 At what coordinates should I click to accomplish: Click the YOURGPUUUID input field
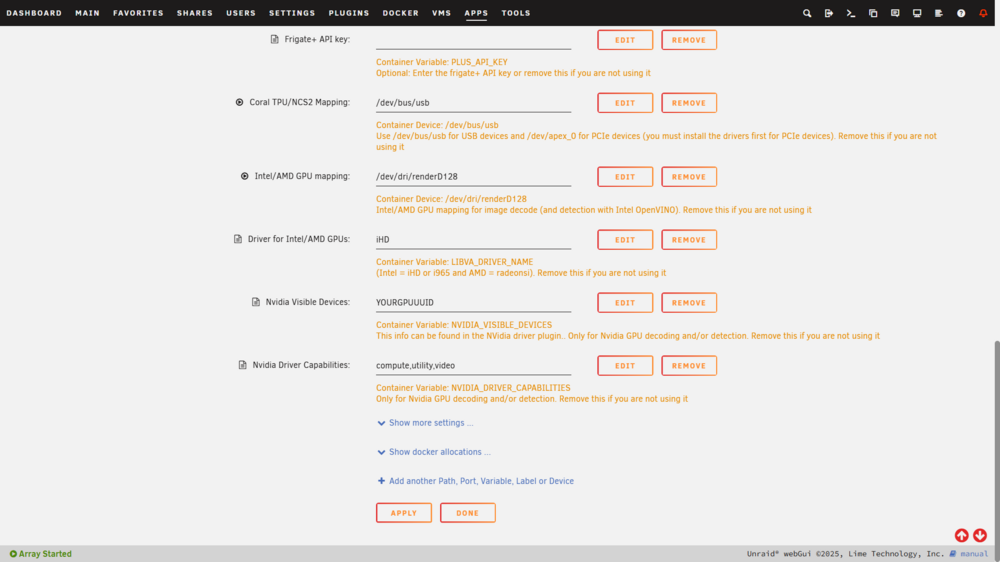(x=473, y=302)
